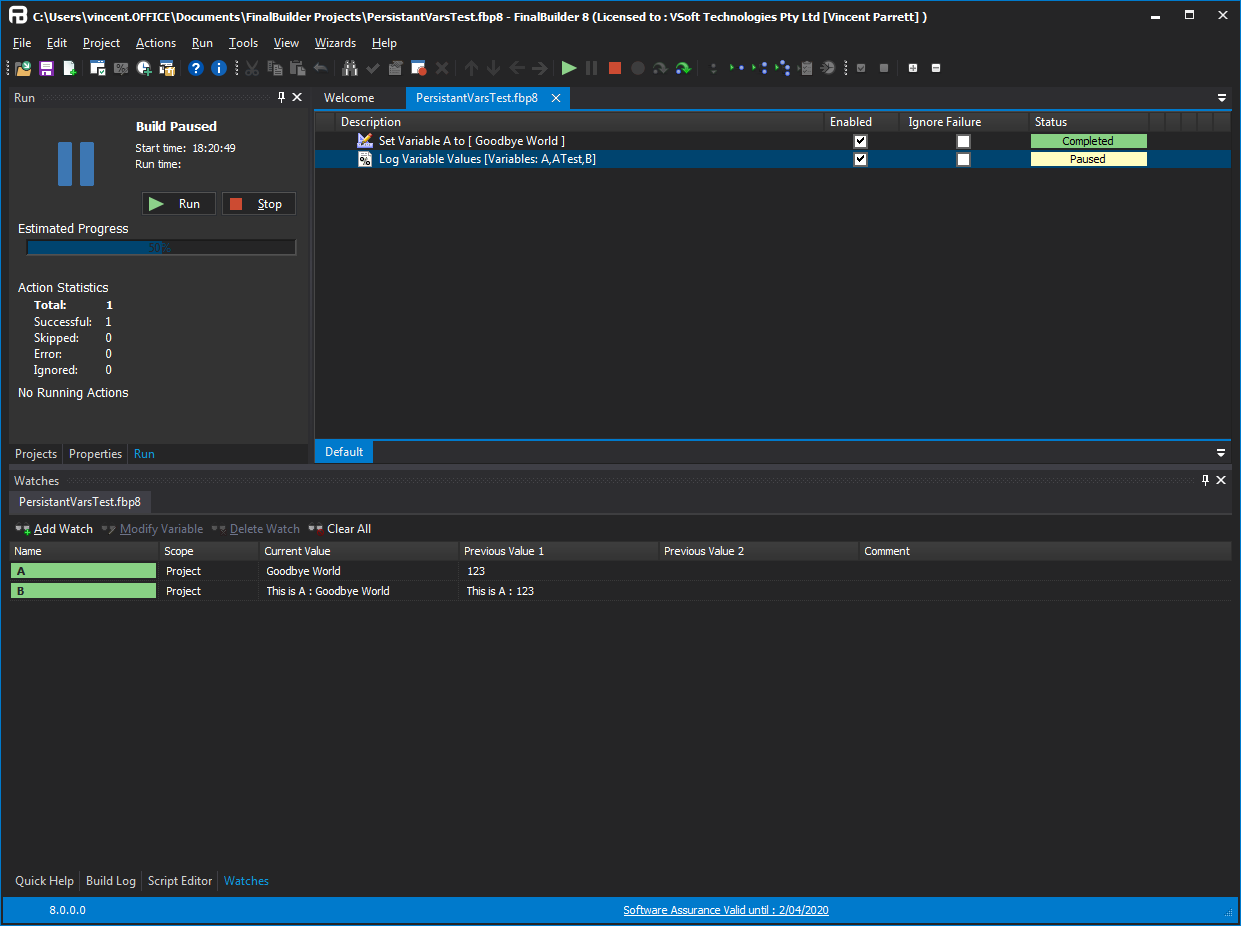Click the gray circle breakpoint toolbar icon

click(x=638, y=68)
